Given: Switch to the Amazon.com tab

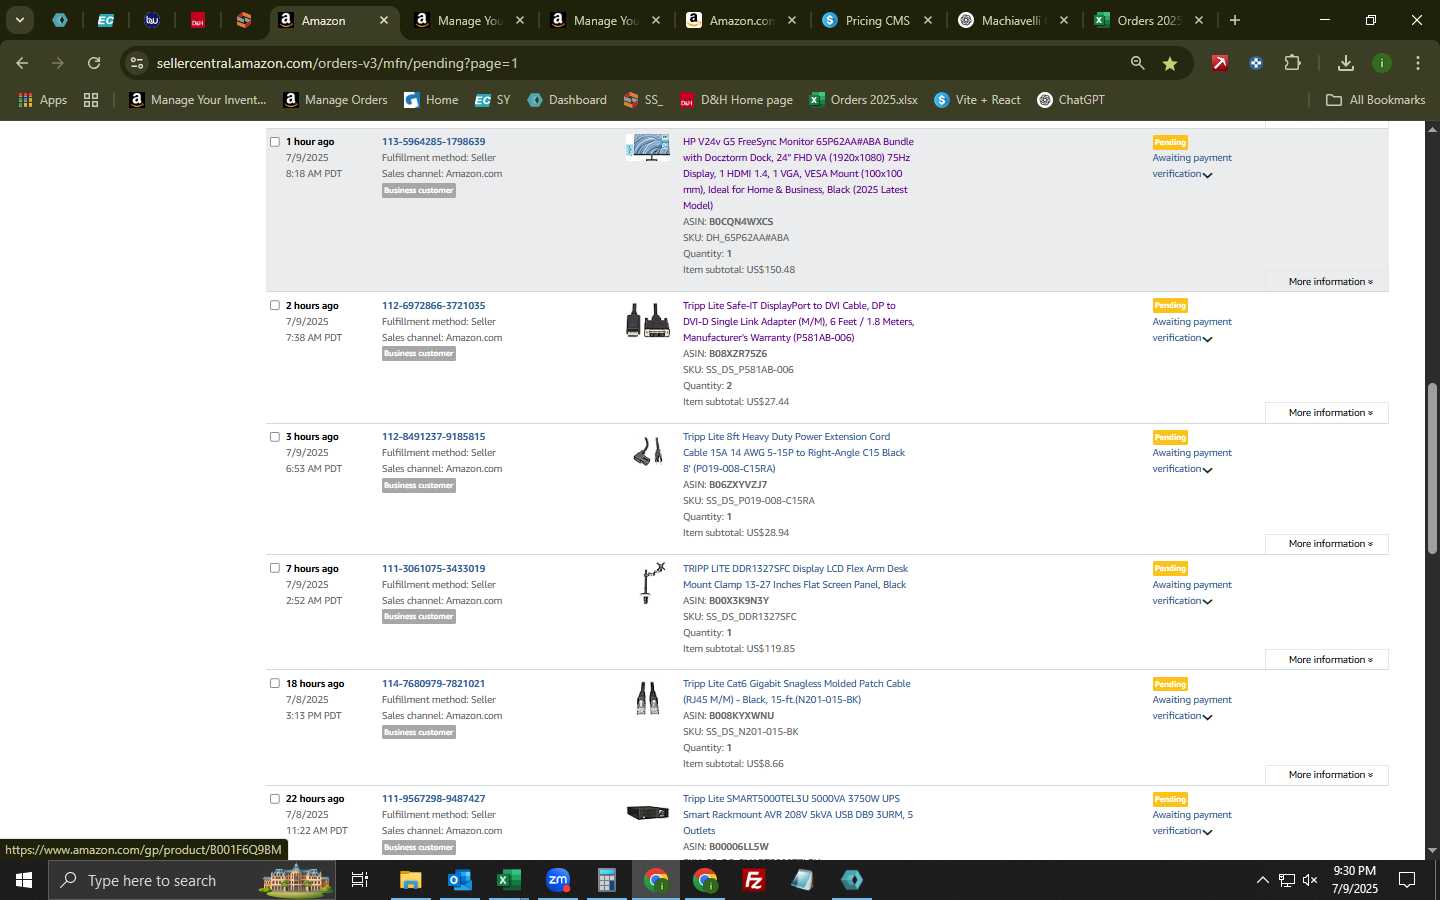Looking at the screenshot, I should 741,20.
